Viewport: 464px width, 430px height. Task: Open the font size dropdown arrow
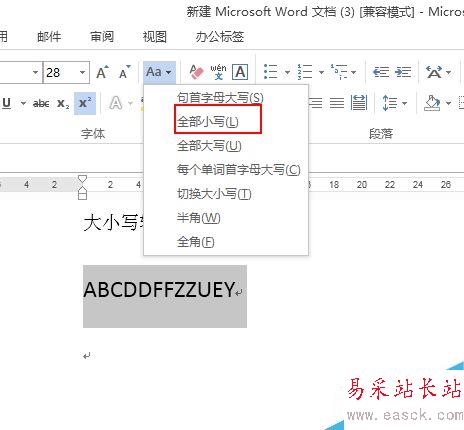point(82,72)
